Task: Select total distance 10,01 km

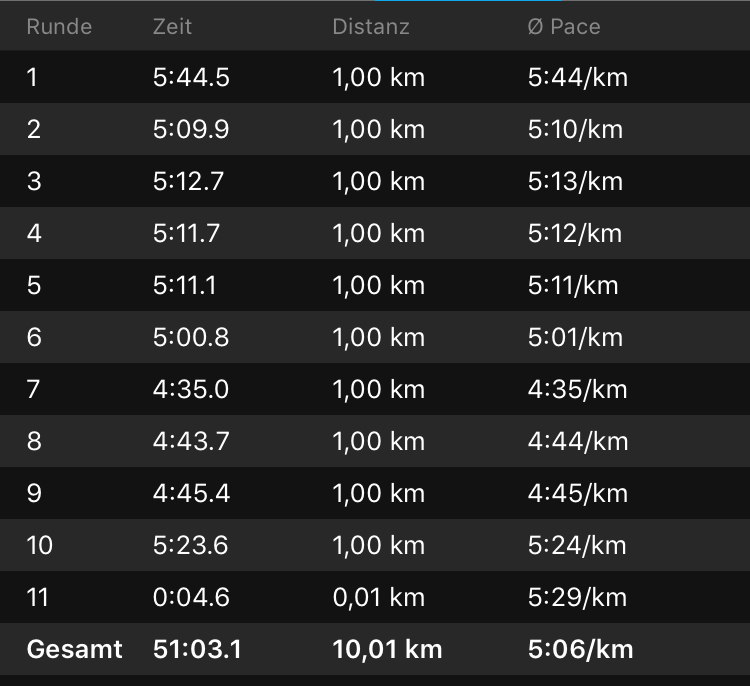Action: point(387,650)
